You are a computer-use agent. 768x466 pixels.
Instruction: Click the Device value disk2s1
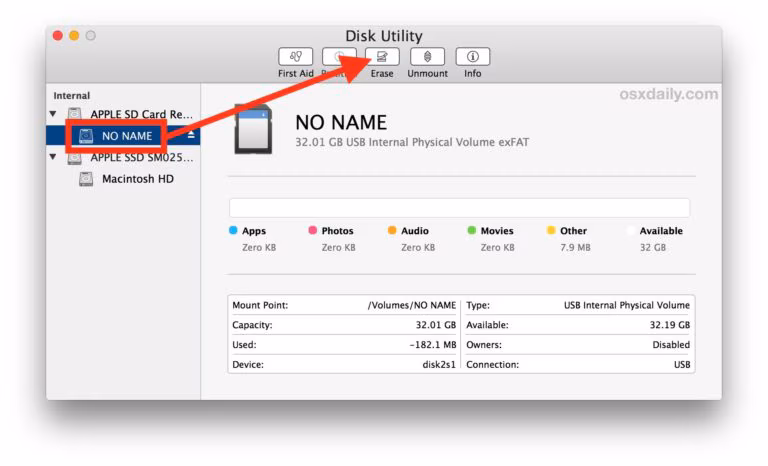click(x=439, y=365)
